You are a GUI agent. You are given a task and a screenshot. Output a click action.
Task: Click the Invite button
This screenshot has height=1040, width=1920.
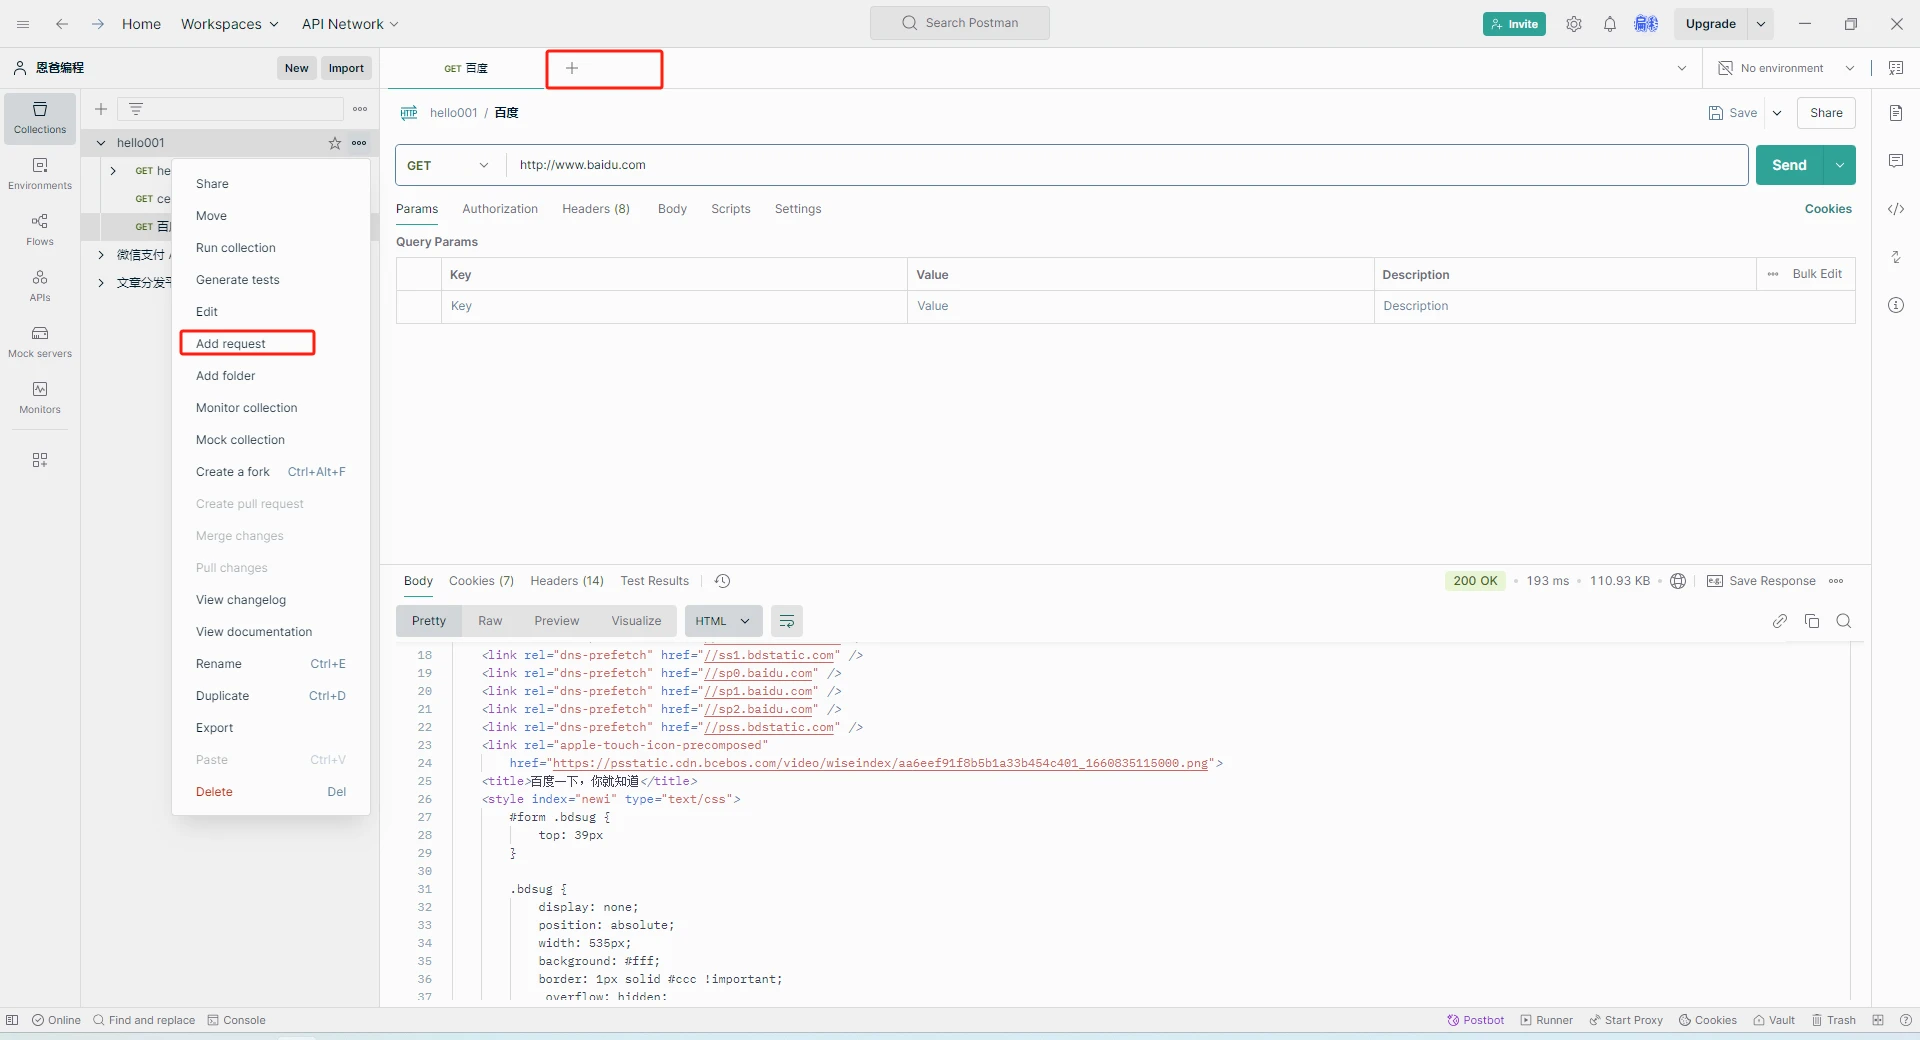(1514, 24)
